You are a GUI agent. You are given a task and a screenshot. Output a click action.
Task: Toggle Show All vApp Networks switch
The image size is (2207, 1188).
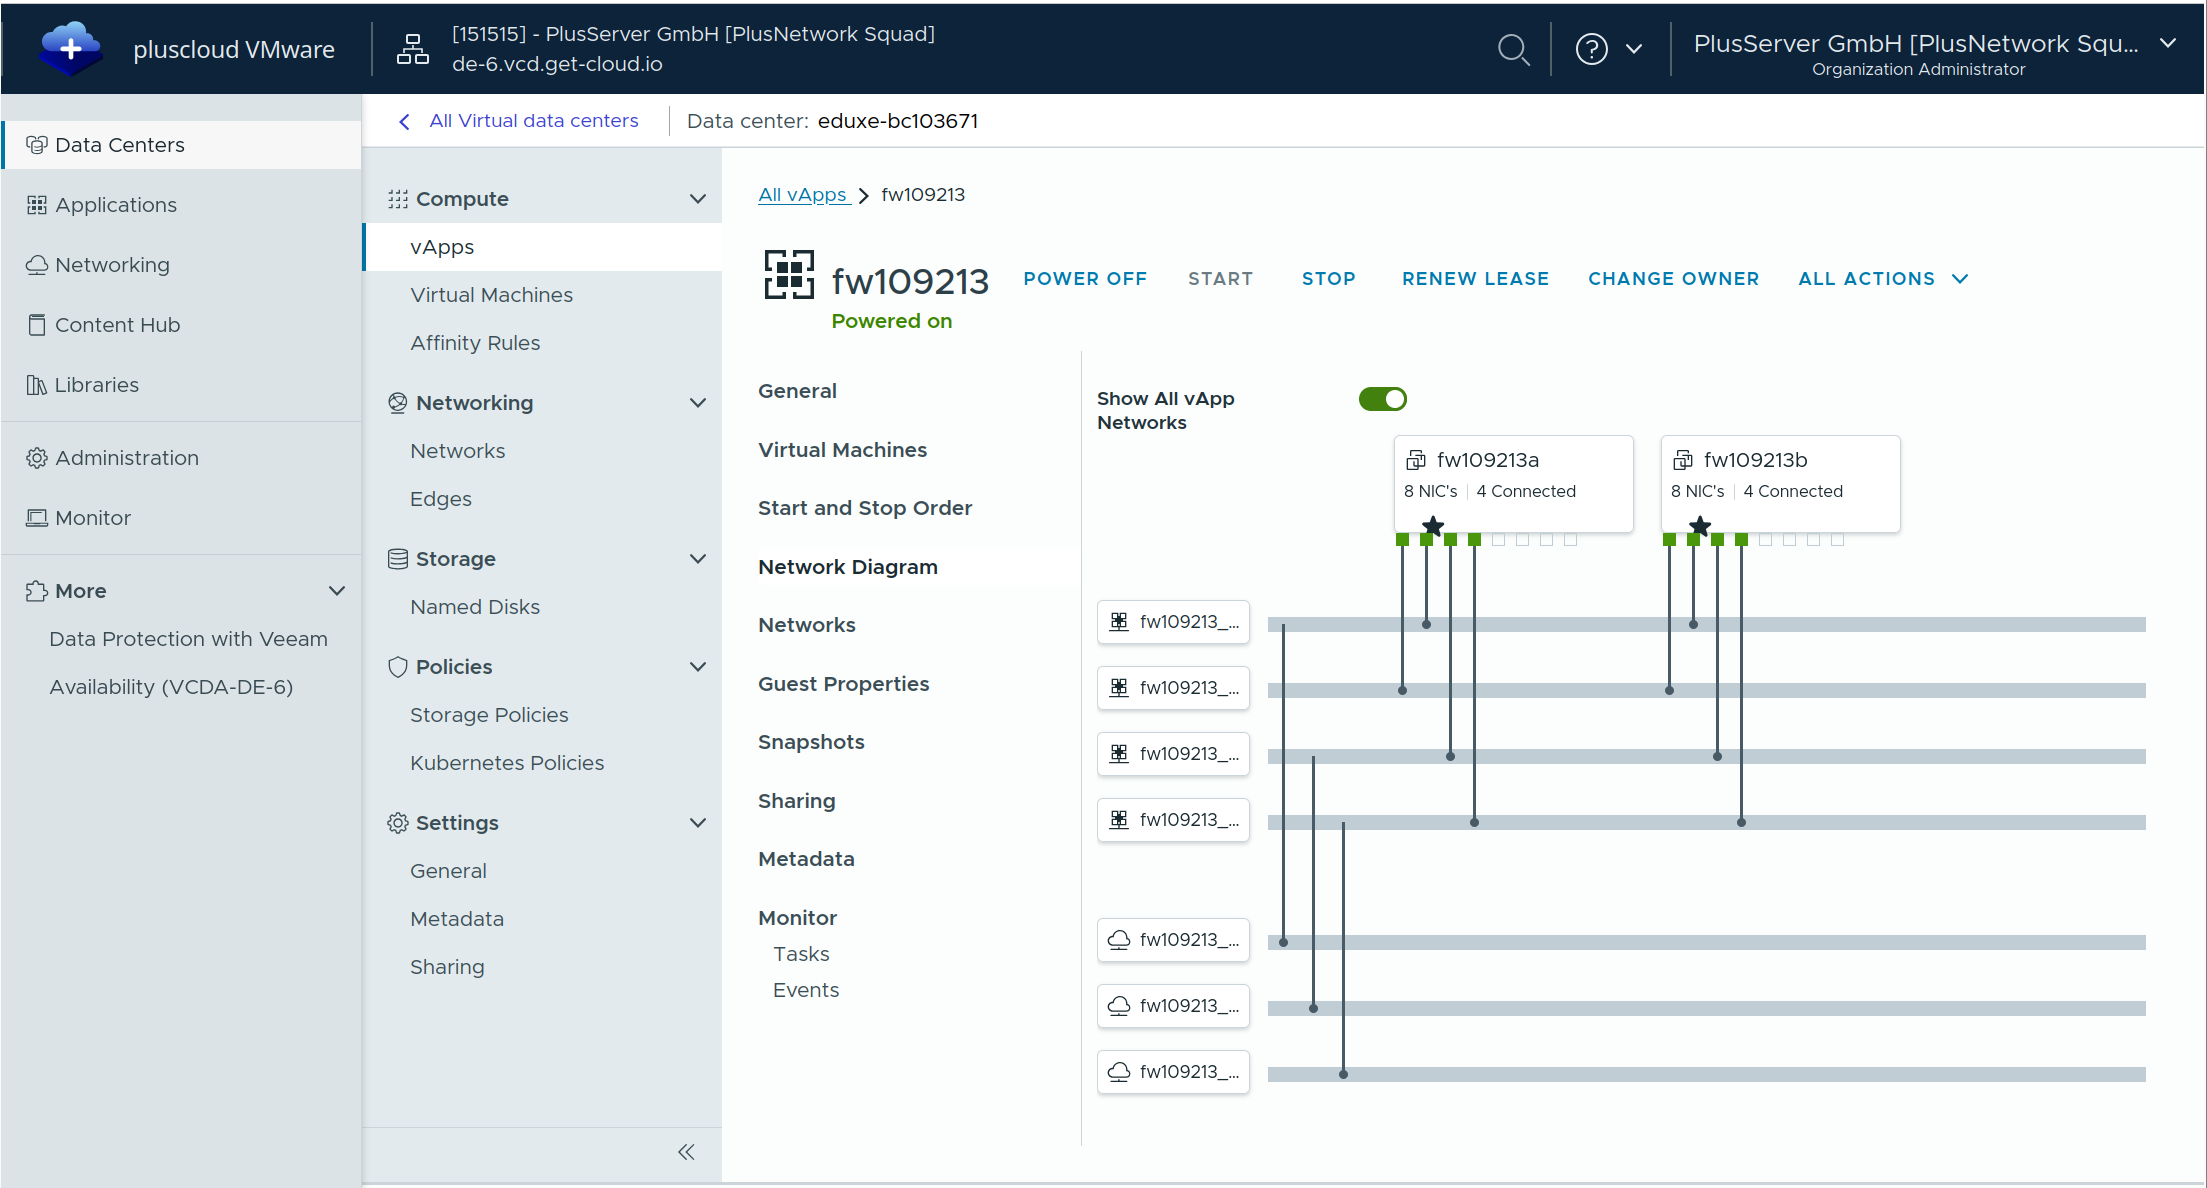tap(1383, 399)
